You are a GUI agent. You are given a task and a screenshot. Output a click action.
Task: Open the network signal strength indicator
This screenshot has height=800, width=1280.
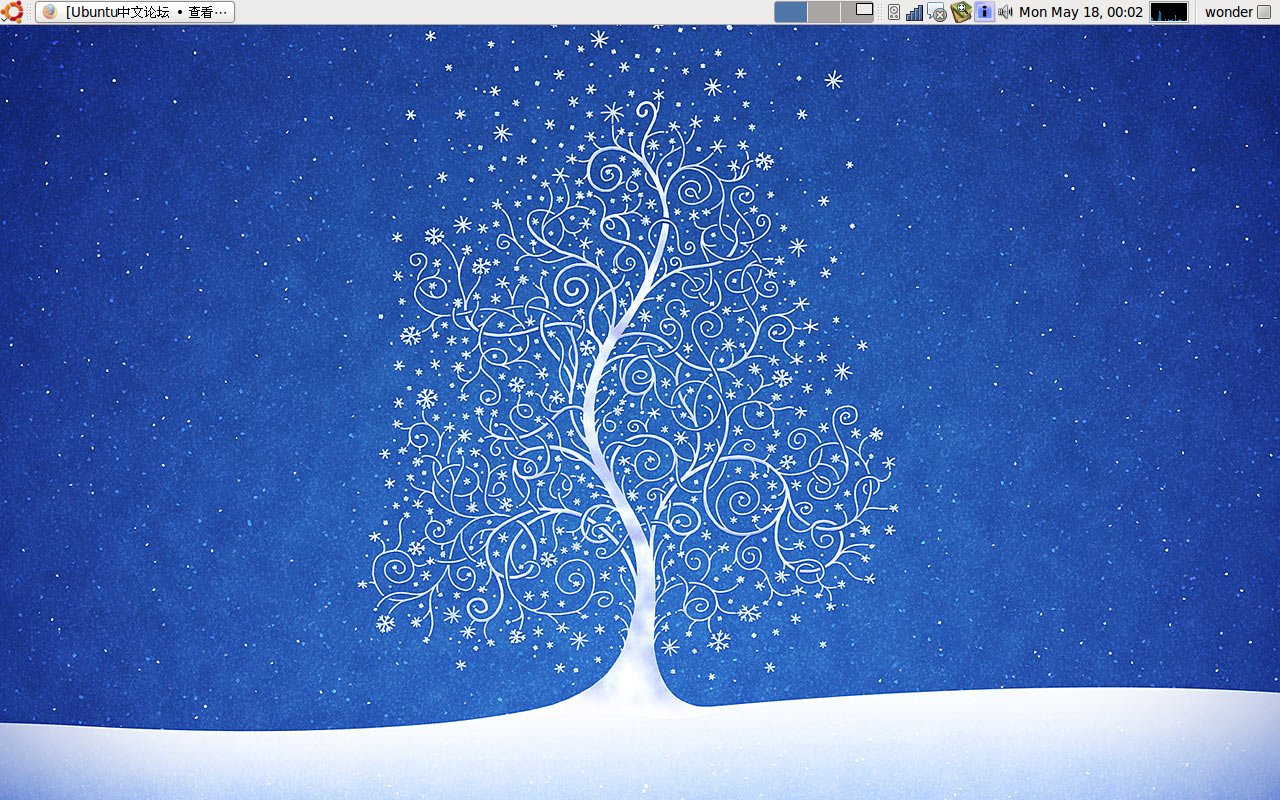coord(914,12)
